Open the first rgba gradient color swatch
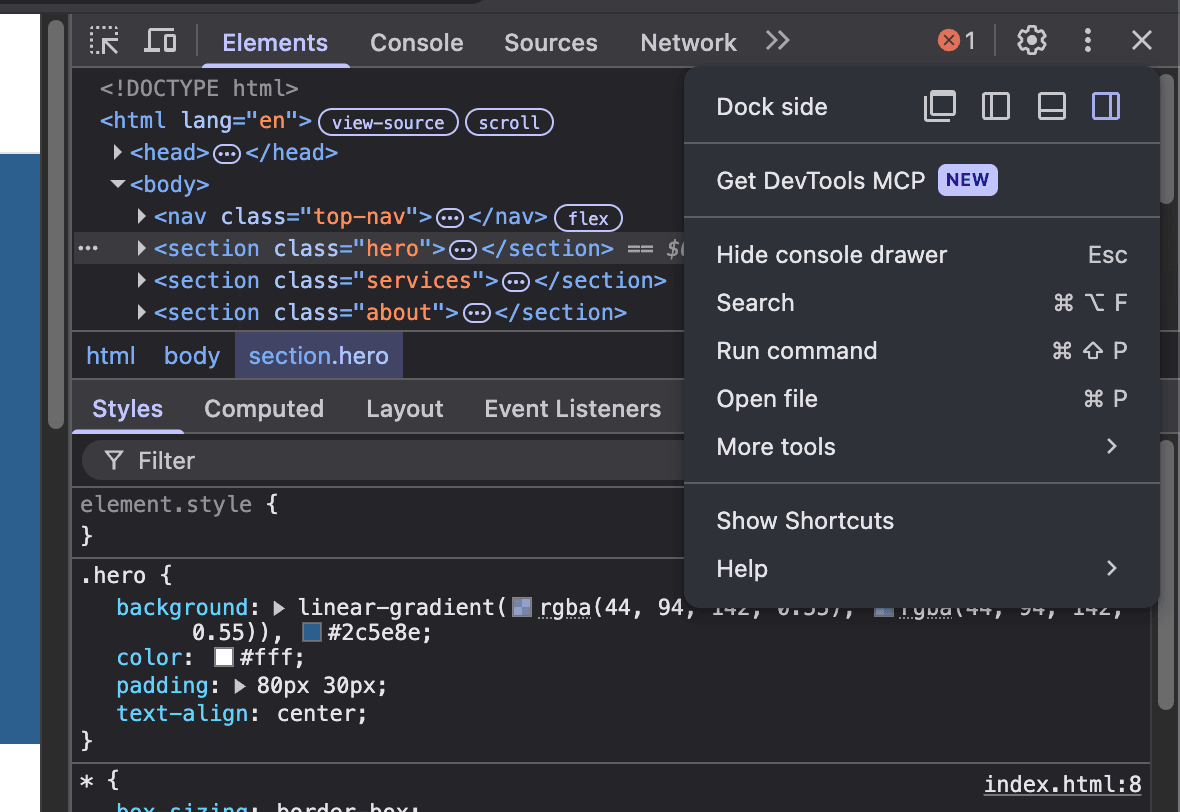 coord(522,607)
